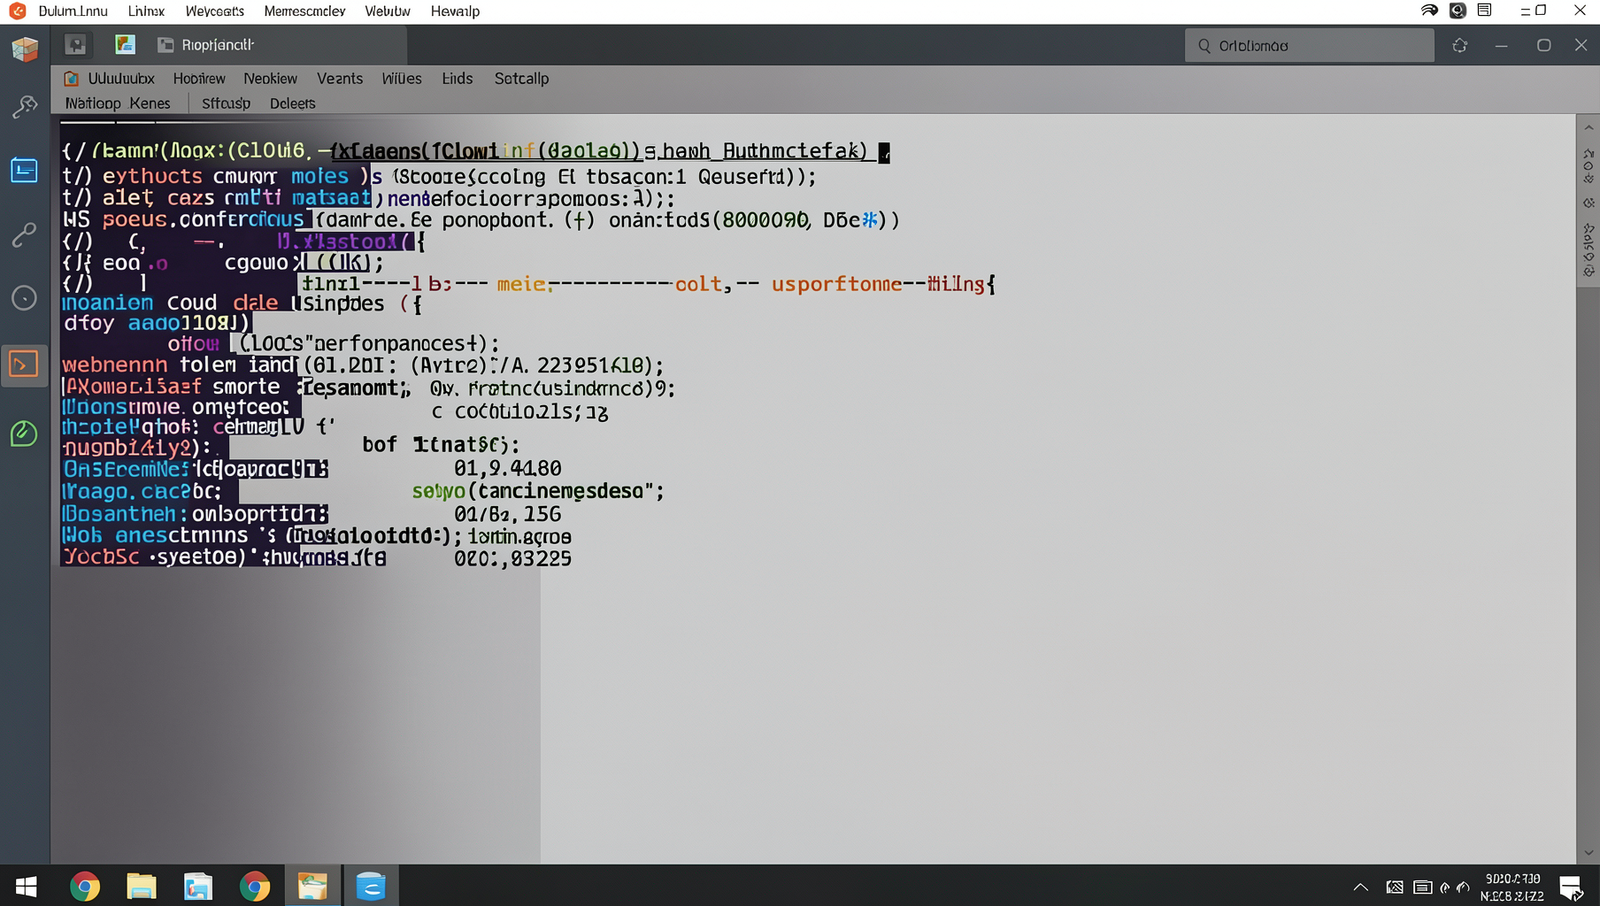
Task: Open the Lınlnx menu
Action: pos(146,11)
